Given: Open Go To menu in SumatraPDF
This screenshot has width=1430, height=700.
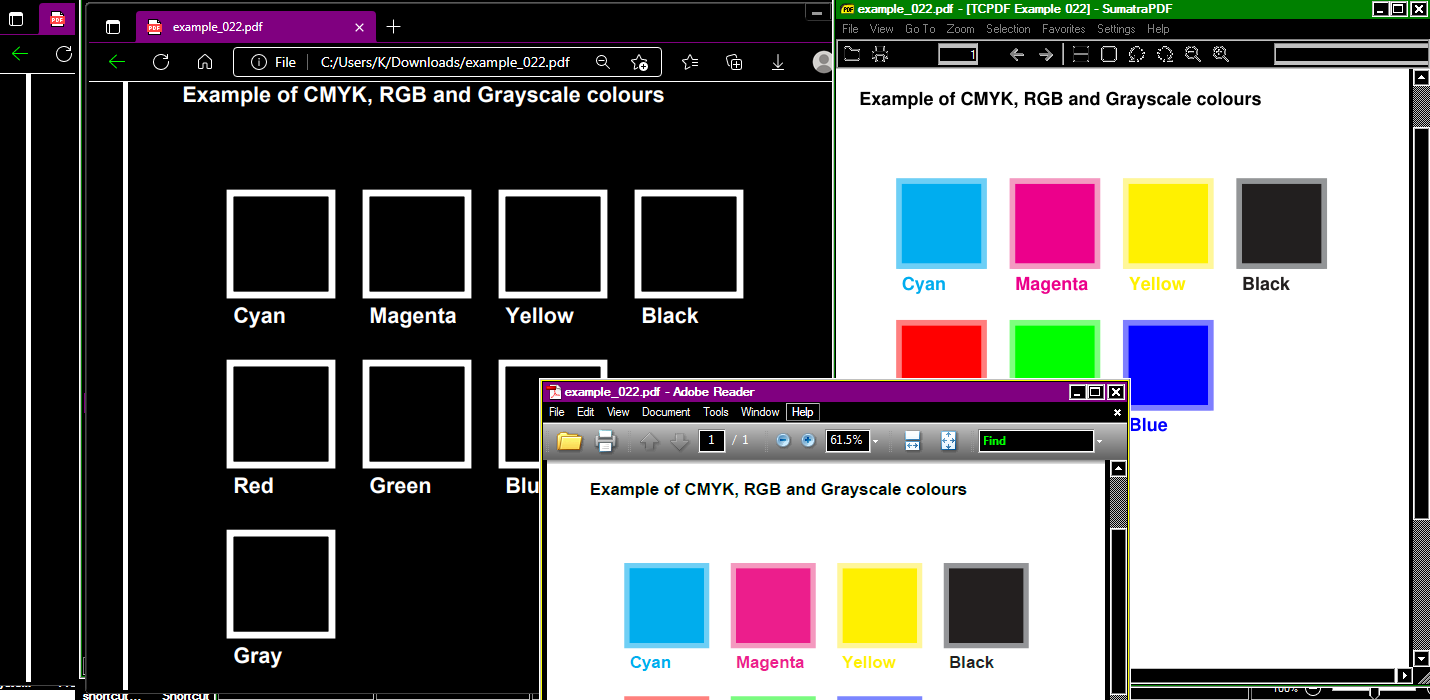Looking at the screenshot, I should pyautogui.click(x=920, y=29).
